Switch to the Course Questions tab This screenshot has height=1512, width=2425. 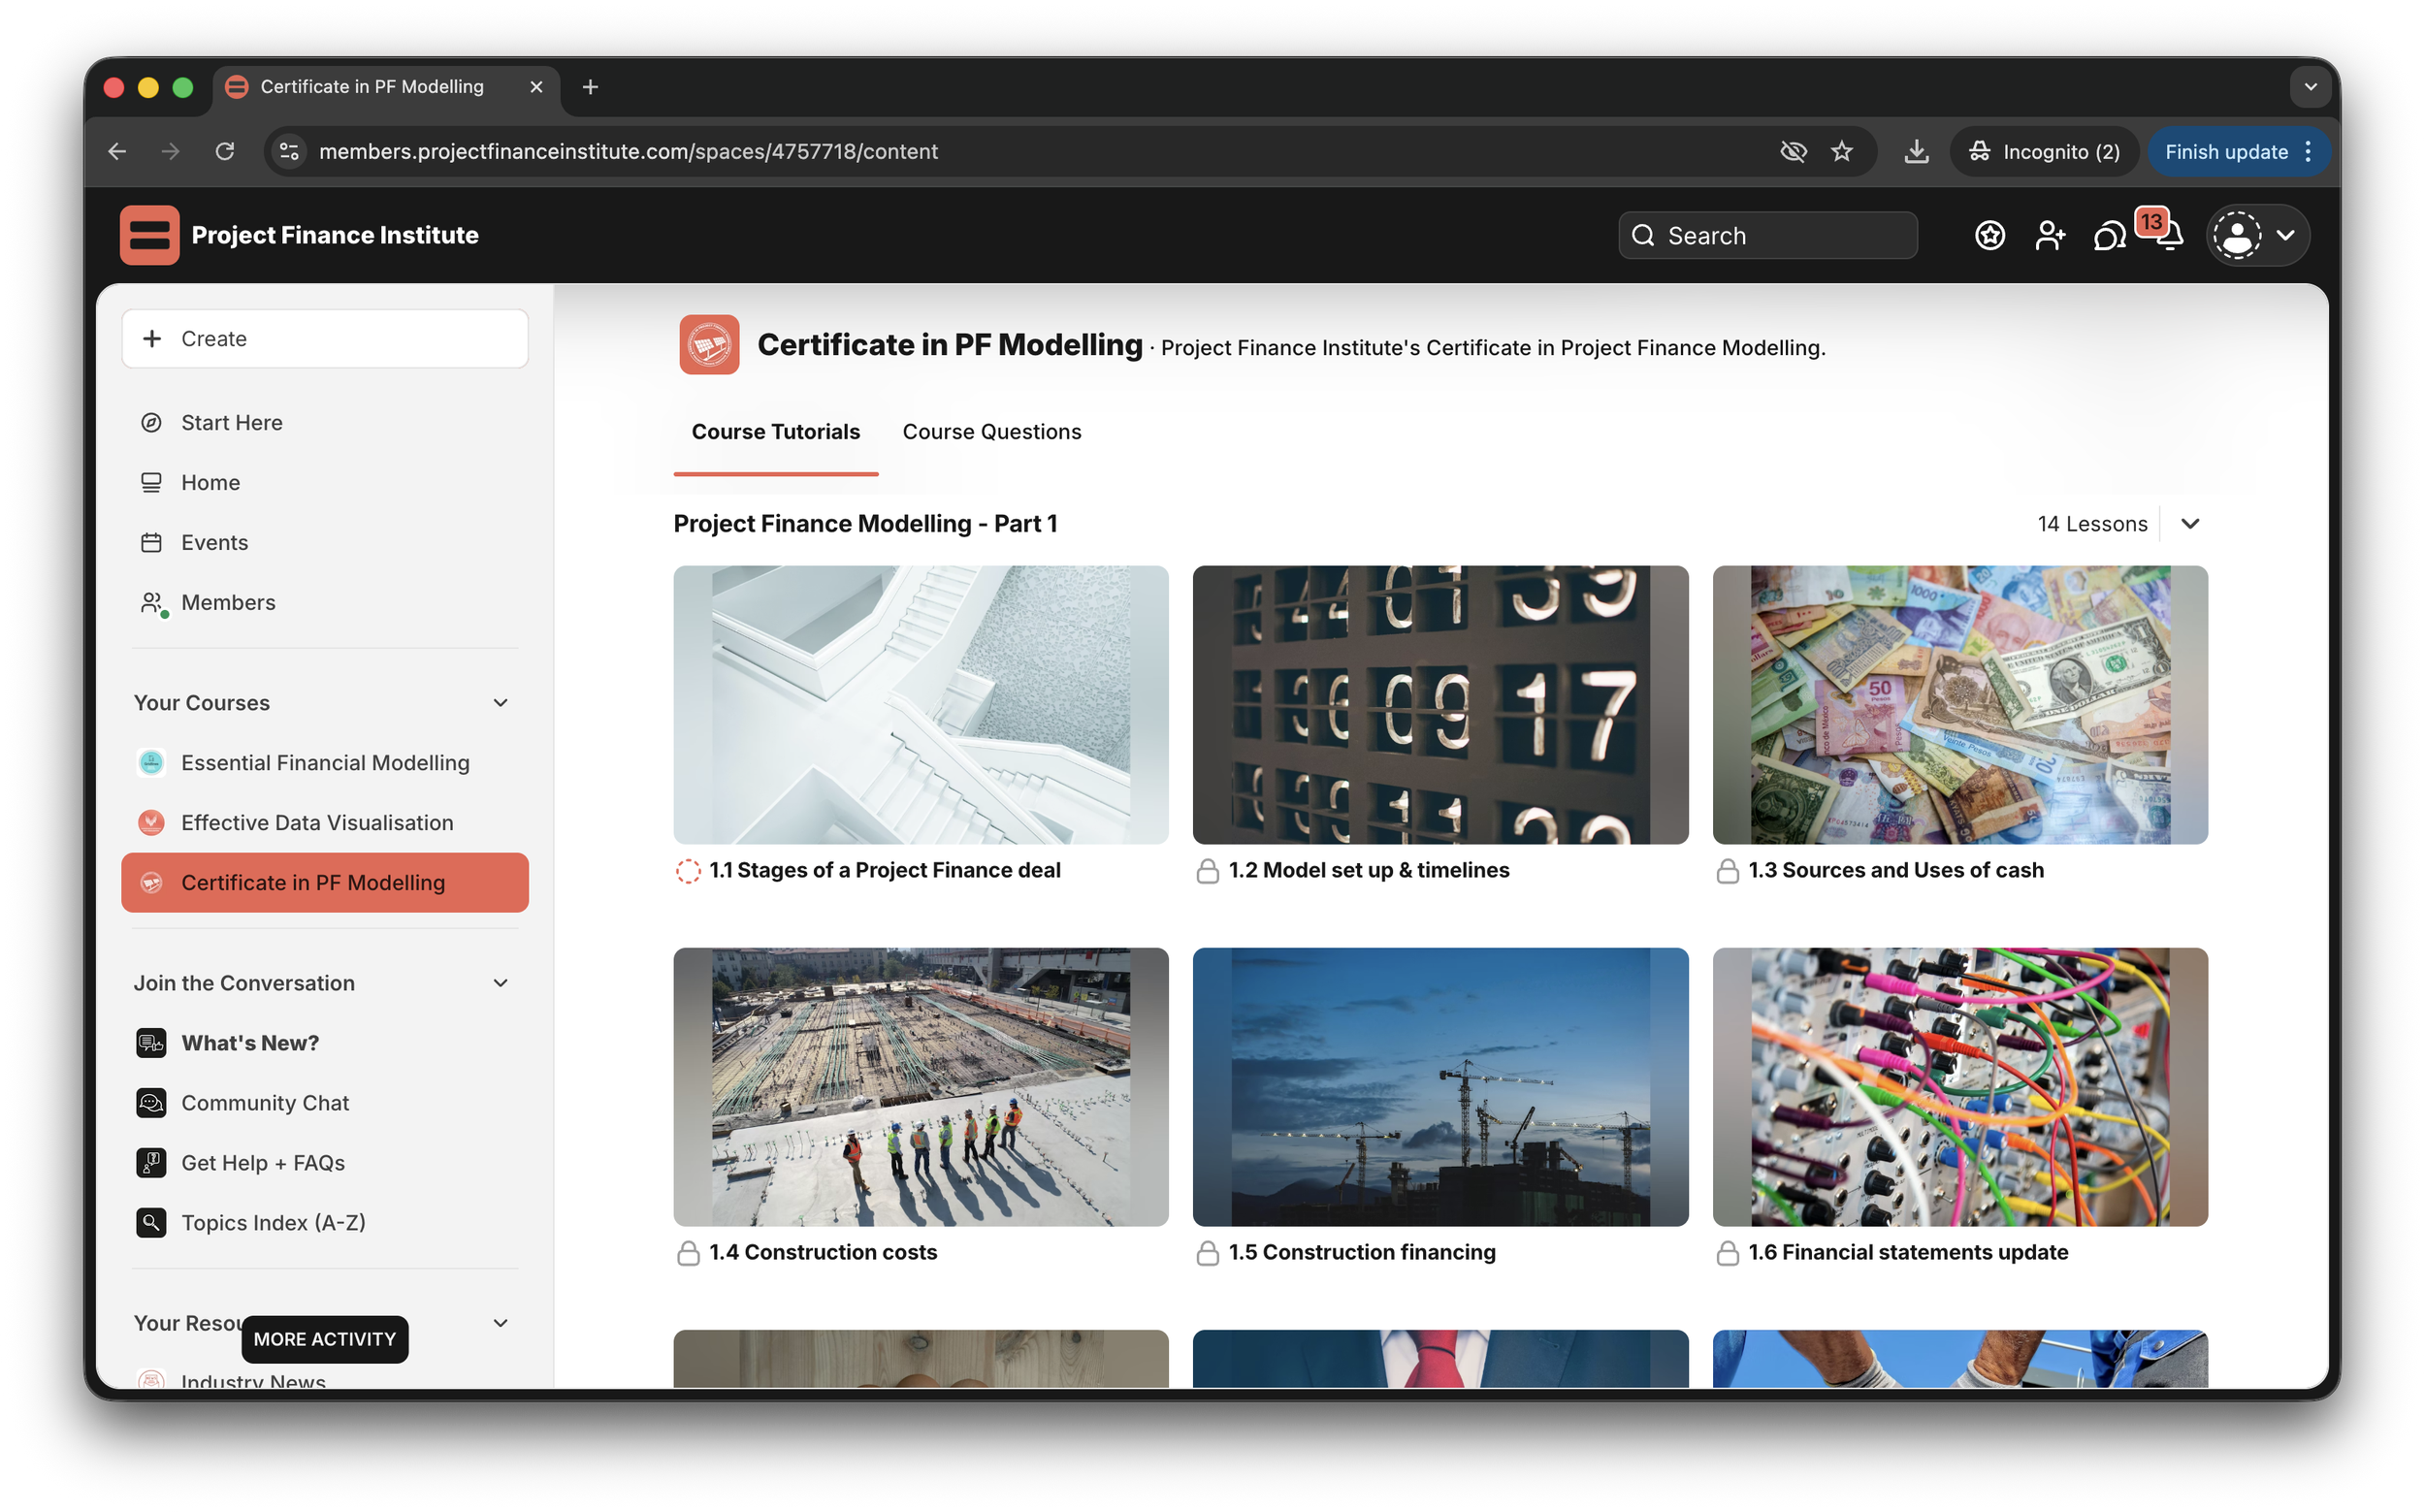[991, 432]
